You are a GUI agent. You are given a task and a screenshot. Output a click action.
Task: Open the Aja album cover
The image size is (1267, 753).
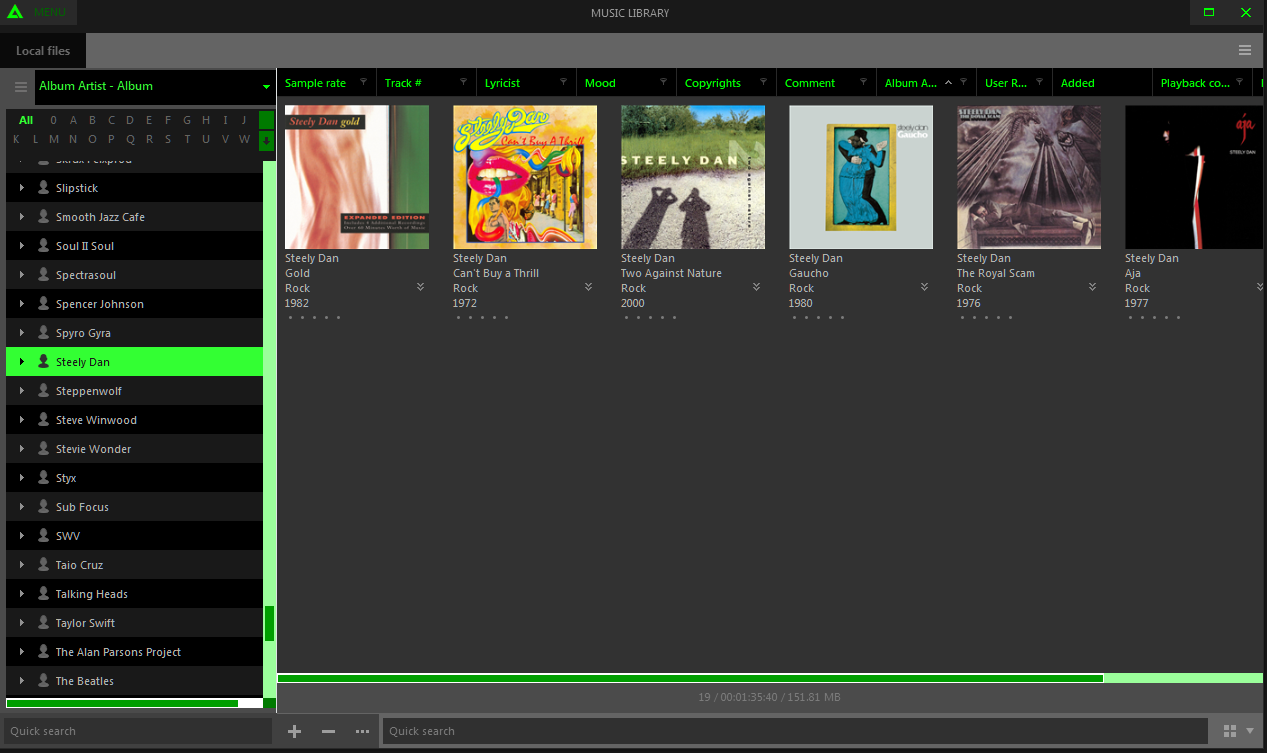pyautogui.click(x=1196, y=177)
